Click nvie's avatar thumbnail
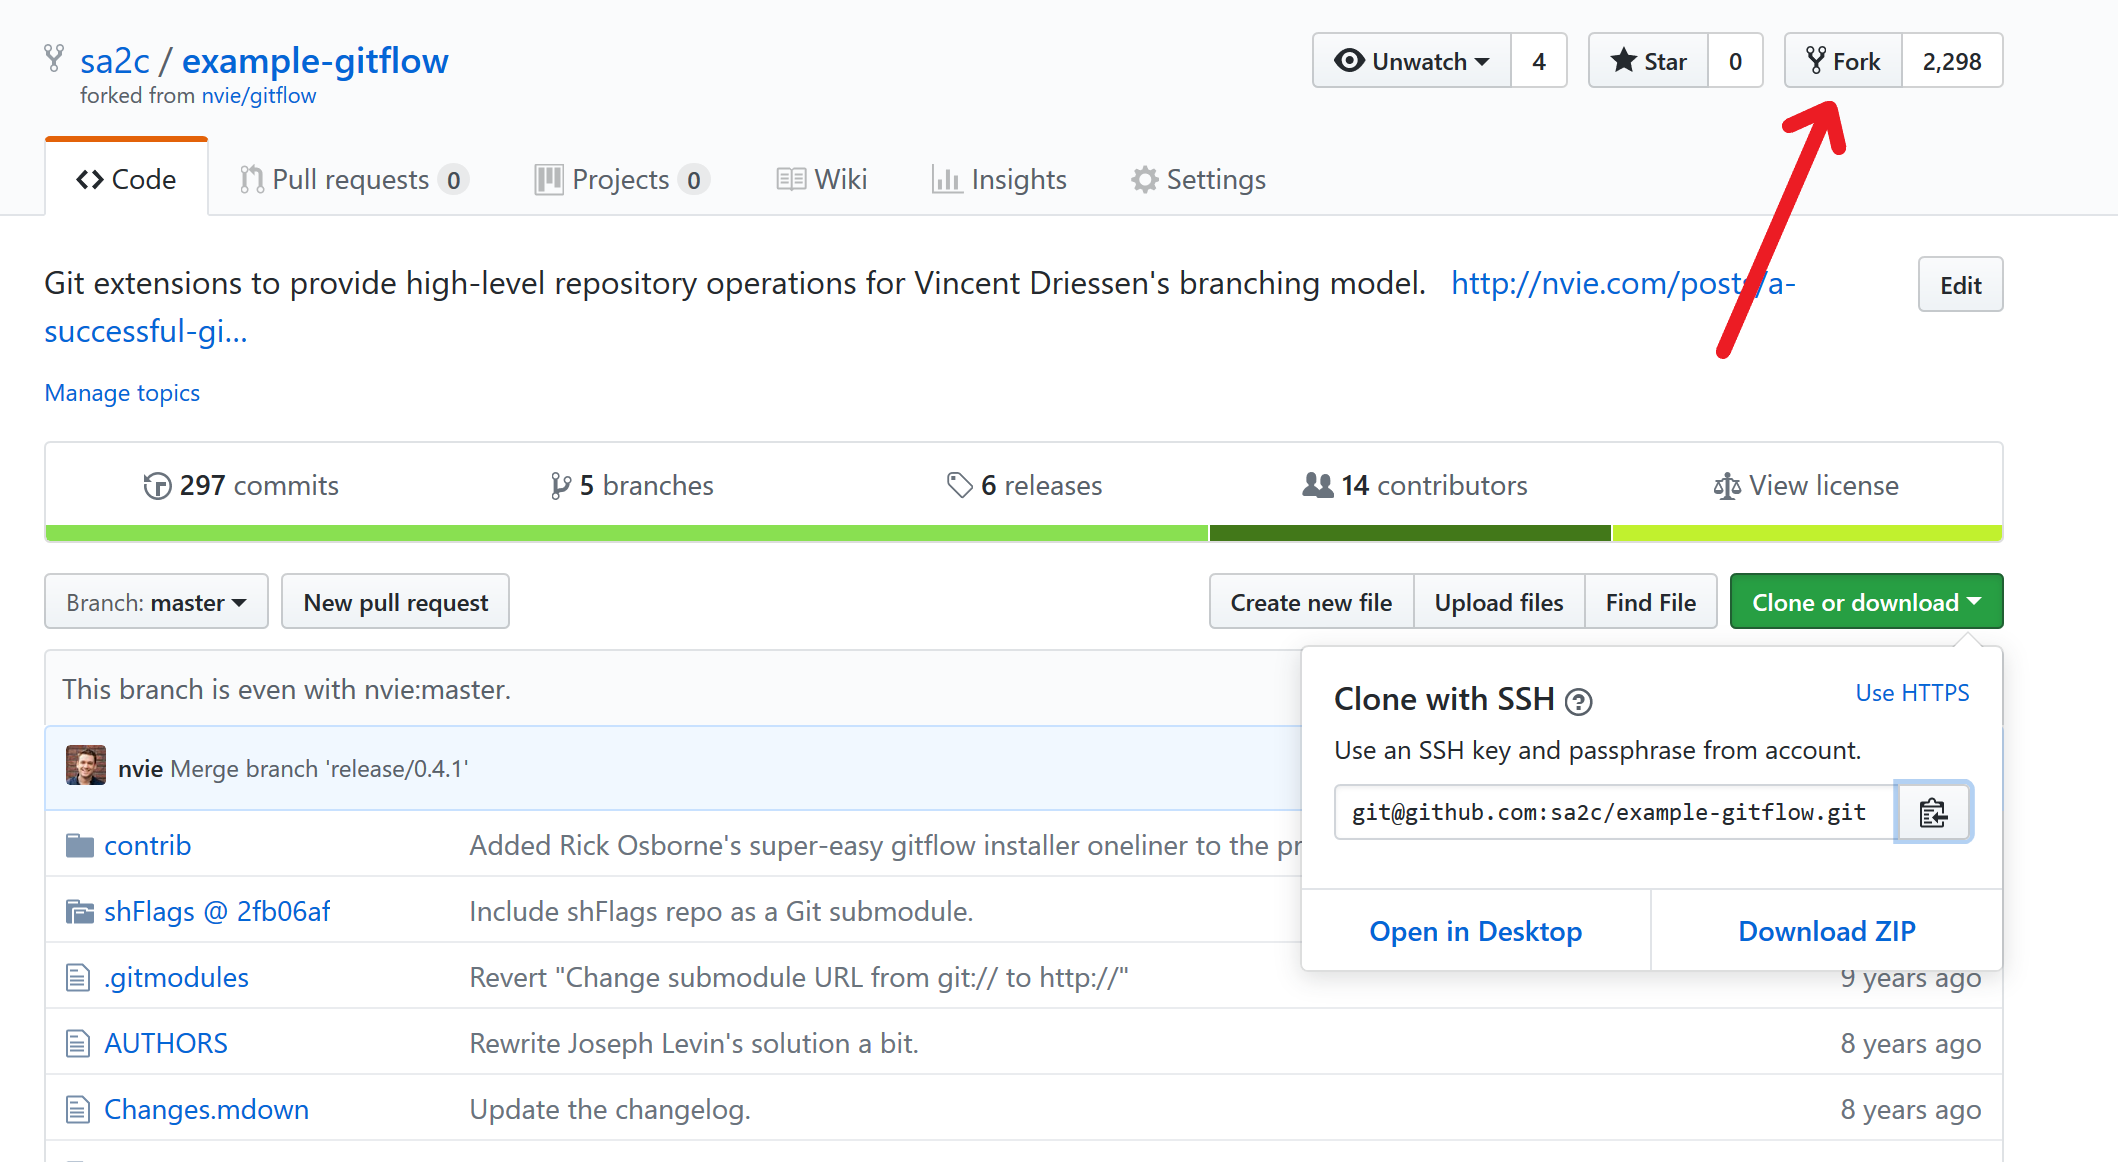This screenshot has width=2118, height=1162. coord(86,766)
